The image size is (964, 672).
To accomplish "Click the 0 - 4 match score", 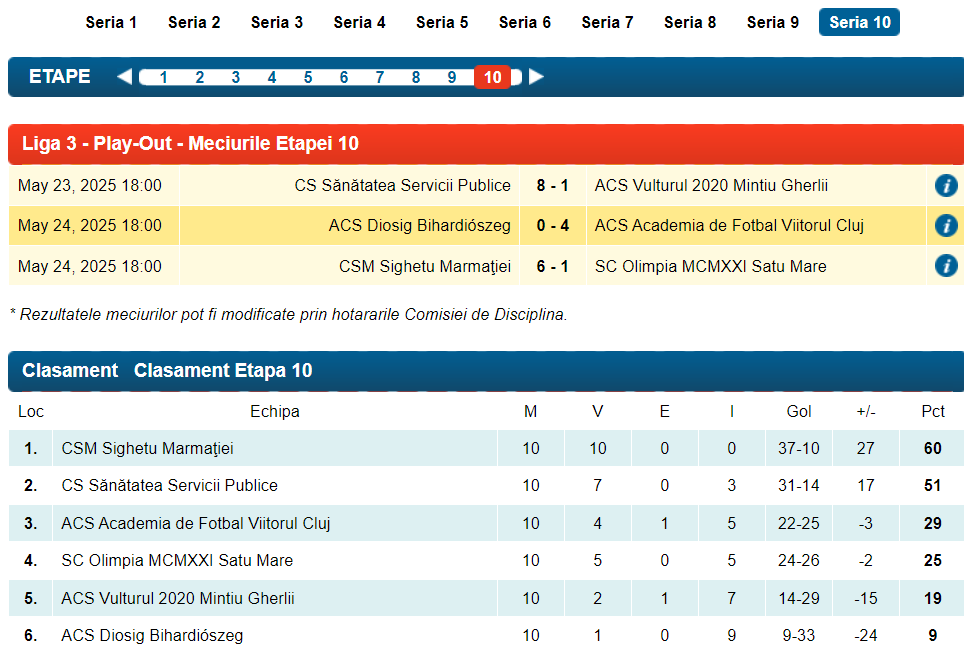I will pyautogui.click(x=552, y=226).
